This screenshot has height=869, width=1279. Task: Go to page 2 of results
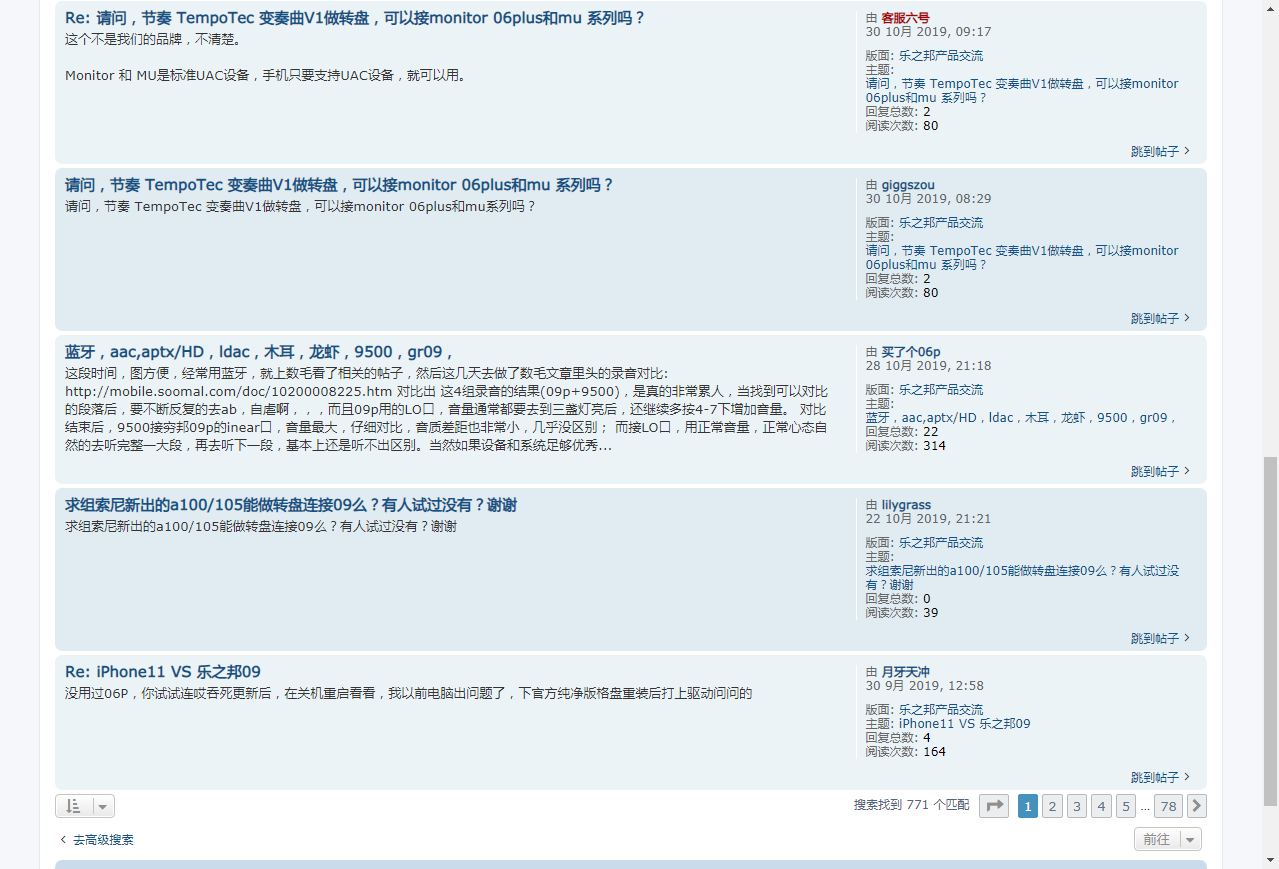pos(1052,806)
